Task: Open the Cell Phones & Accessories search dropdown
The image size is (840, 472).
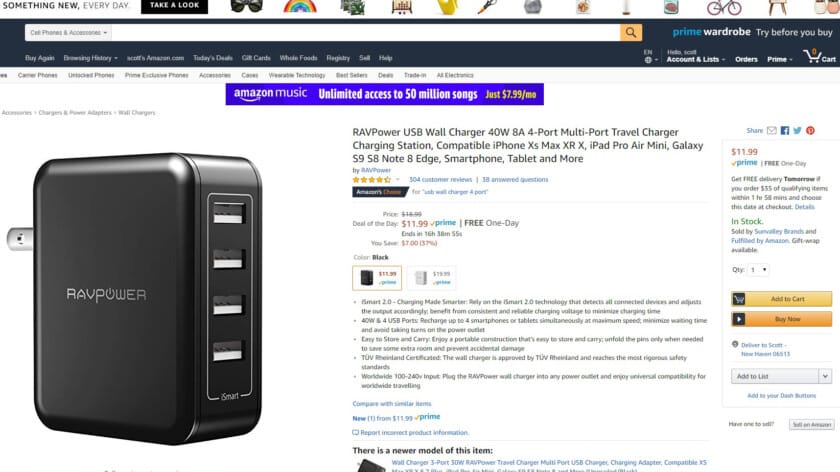Action: tap(68, 33)
